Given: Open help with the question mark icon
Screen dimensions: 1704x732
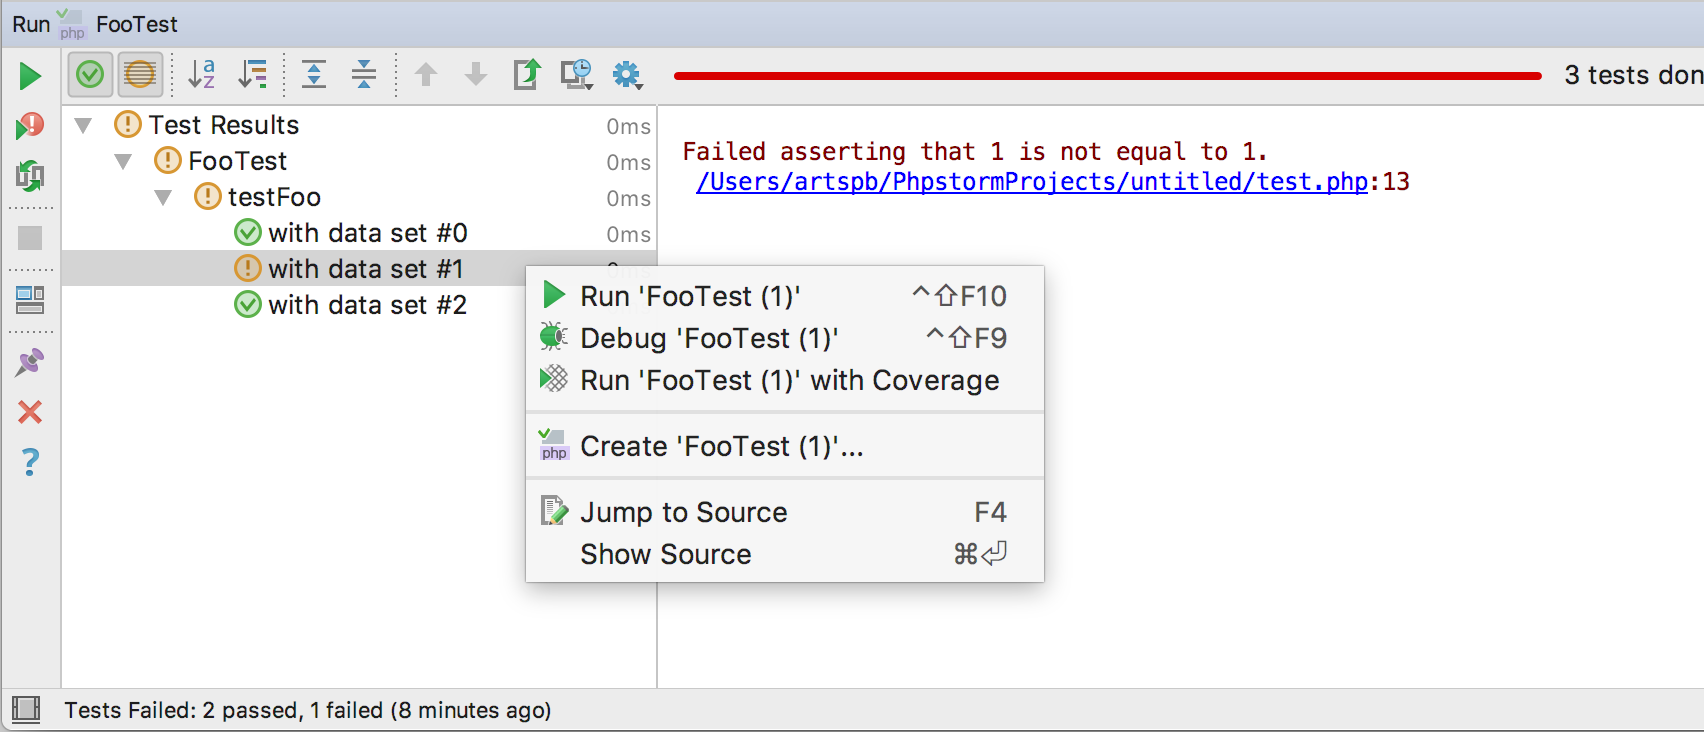Looking at the screenshot, I should click(30, 461).
